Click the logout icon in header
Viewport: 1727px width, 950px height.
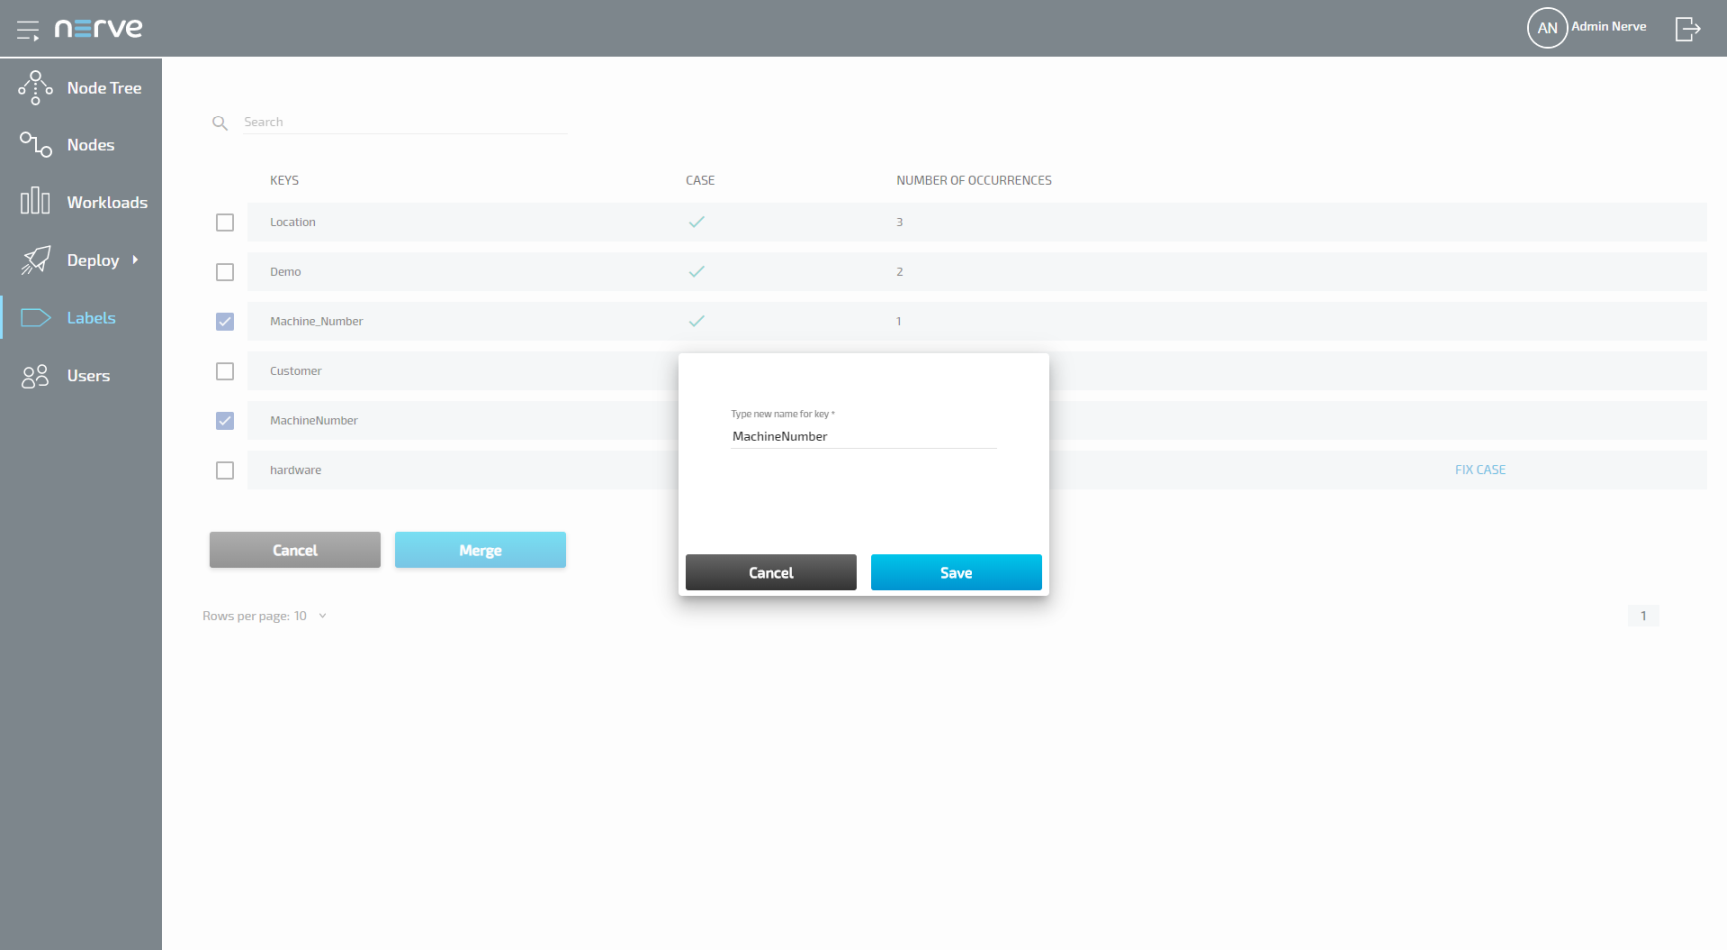pyautogui.click(x=1687, y=29)
